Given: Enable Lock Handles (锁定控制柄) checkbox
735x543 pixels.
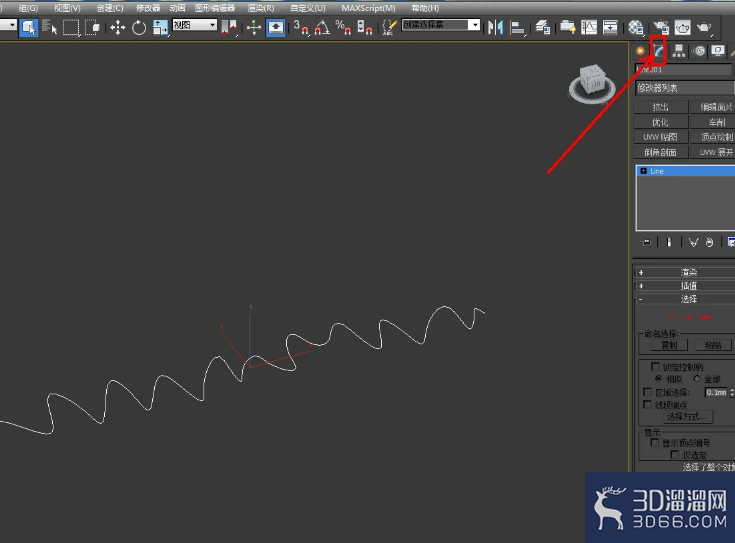Looking at the screenshot, I should click(655, 366).
